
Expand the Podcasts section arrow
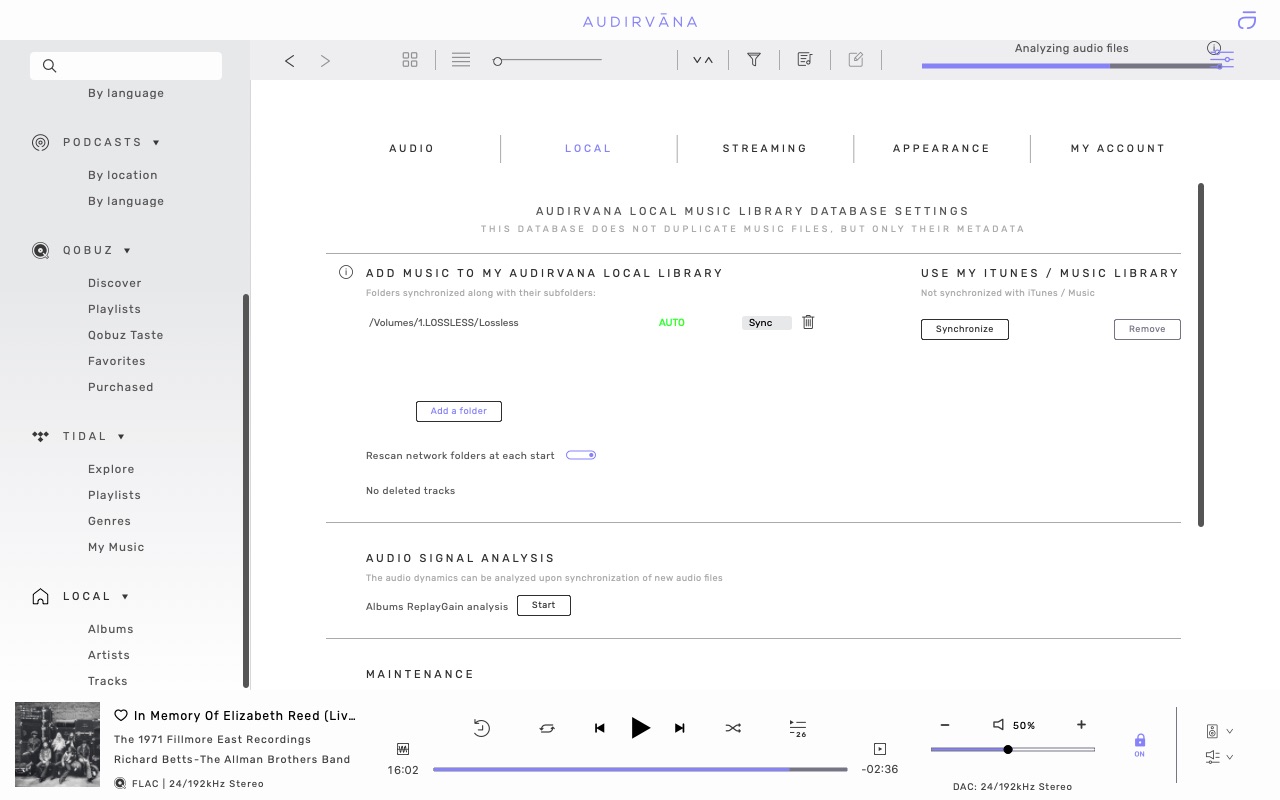point(157,143)
